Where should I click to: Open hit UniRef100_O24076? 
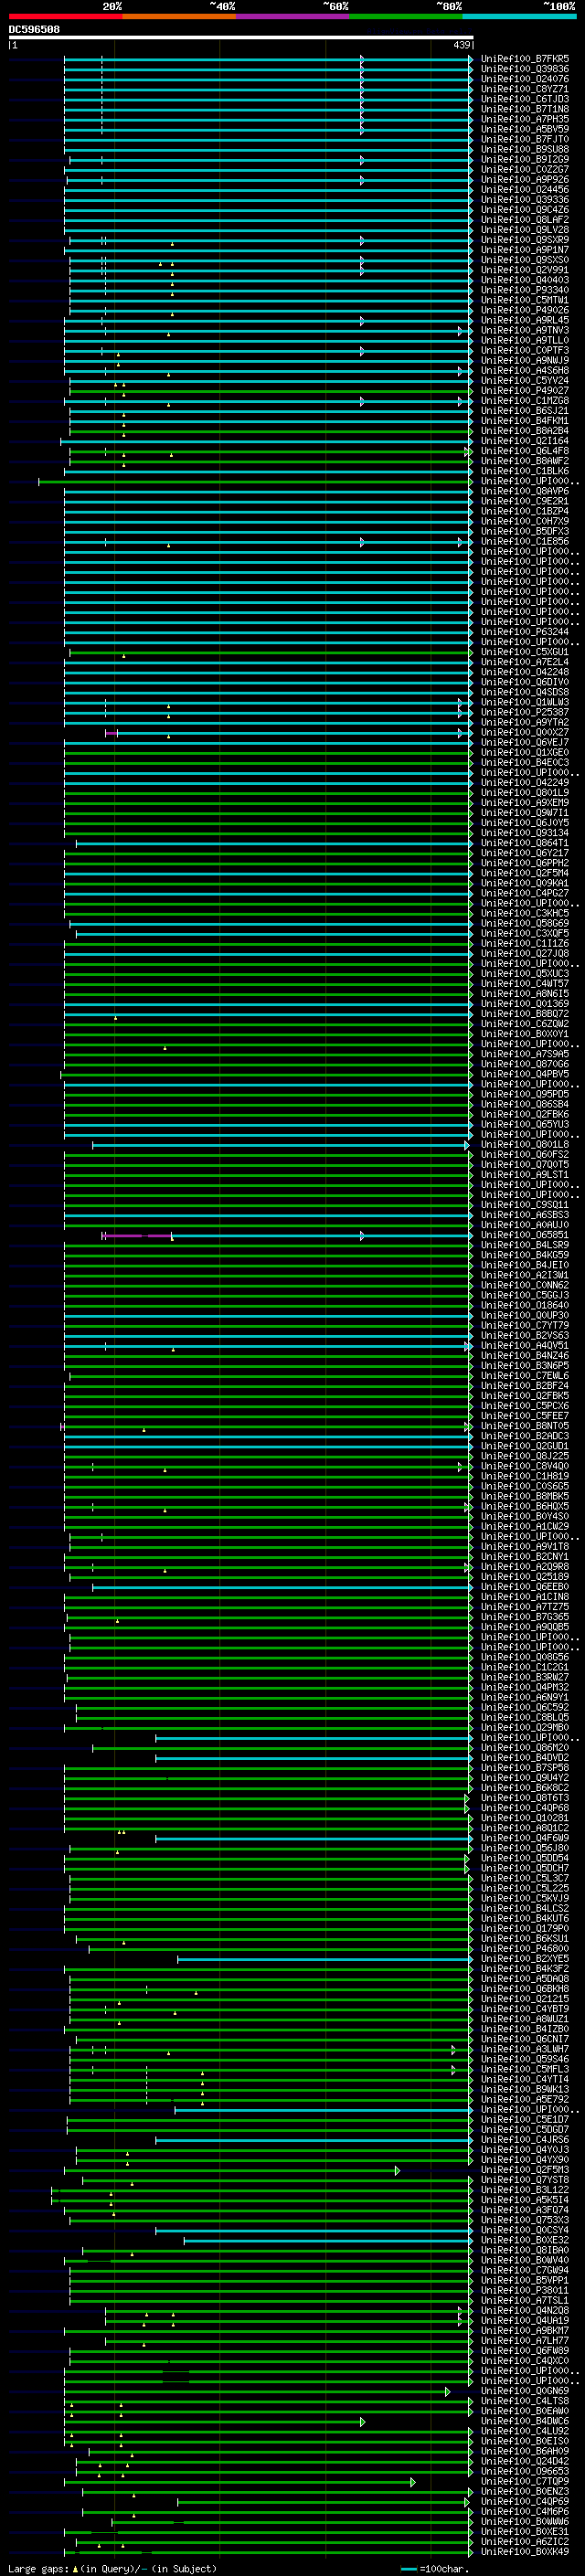click(x=525, y=79)
